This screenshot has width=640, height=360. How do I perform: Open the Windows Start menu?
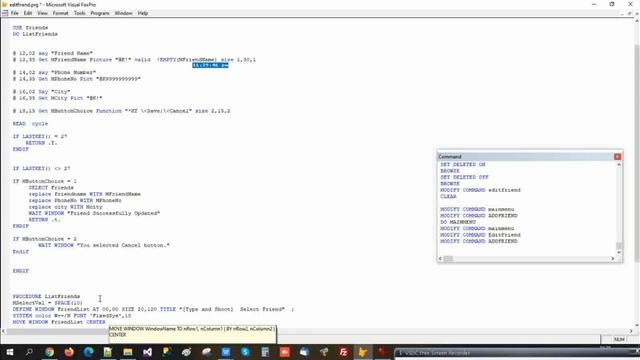click(x=9, y=352)
